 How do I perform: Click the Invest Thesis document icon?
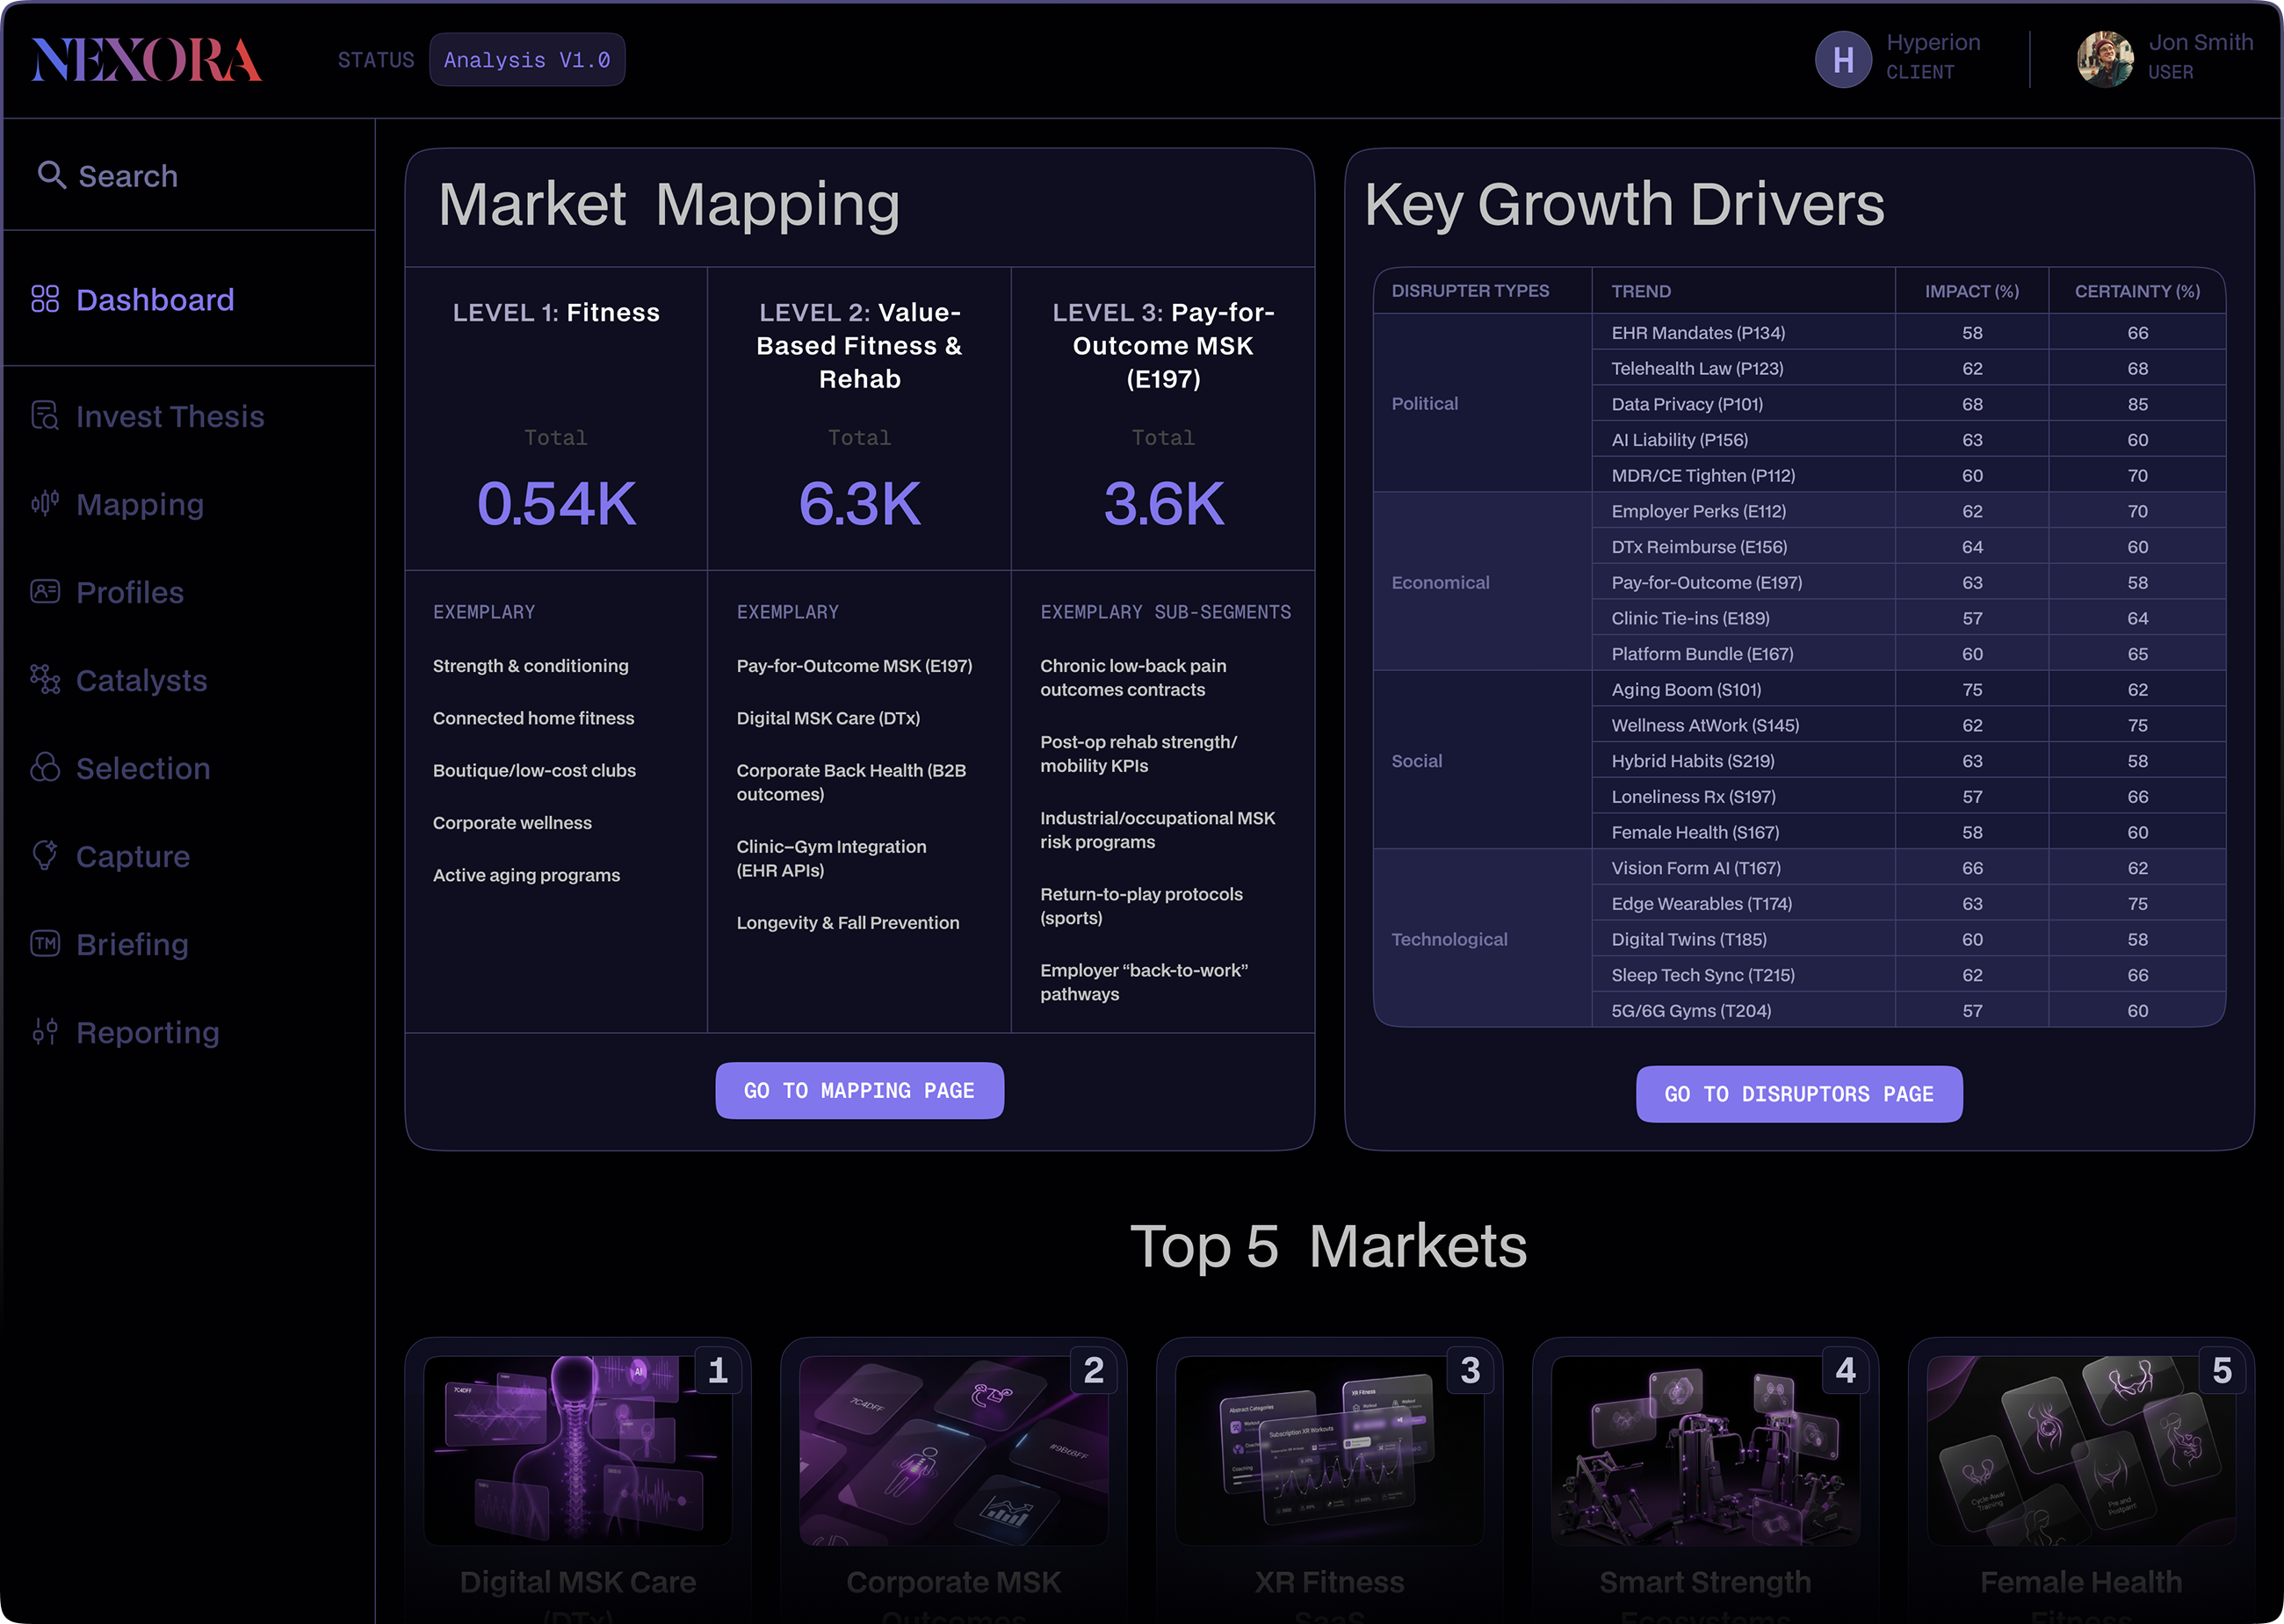pyautogui.click(x=45, y=415)
